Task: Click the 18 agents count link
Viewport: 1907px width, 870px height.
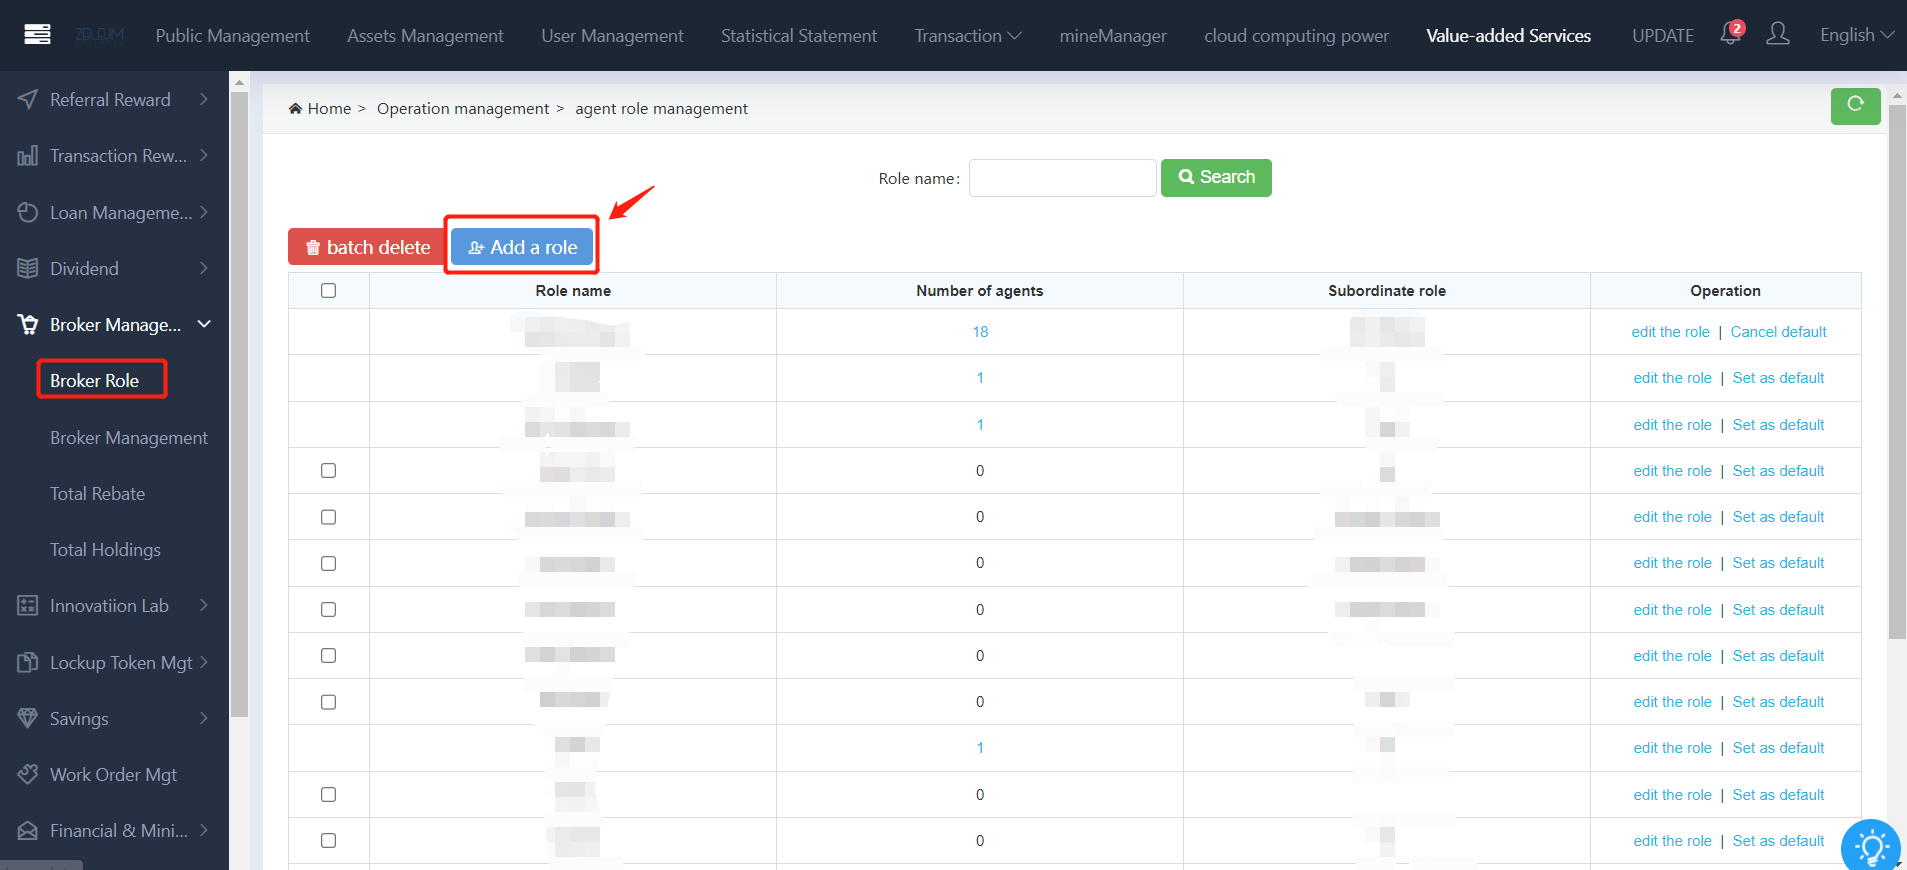Action: (980, 331)
